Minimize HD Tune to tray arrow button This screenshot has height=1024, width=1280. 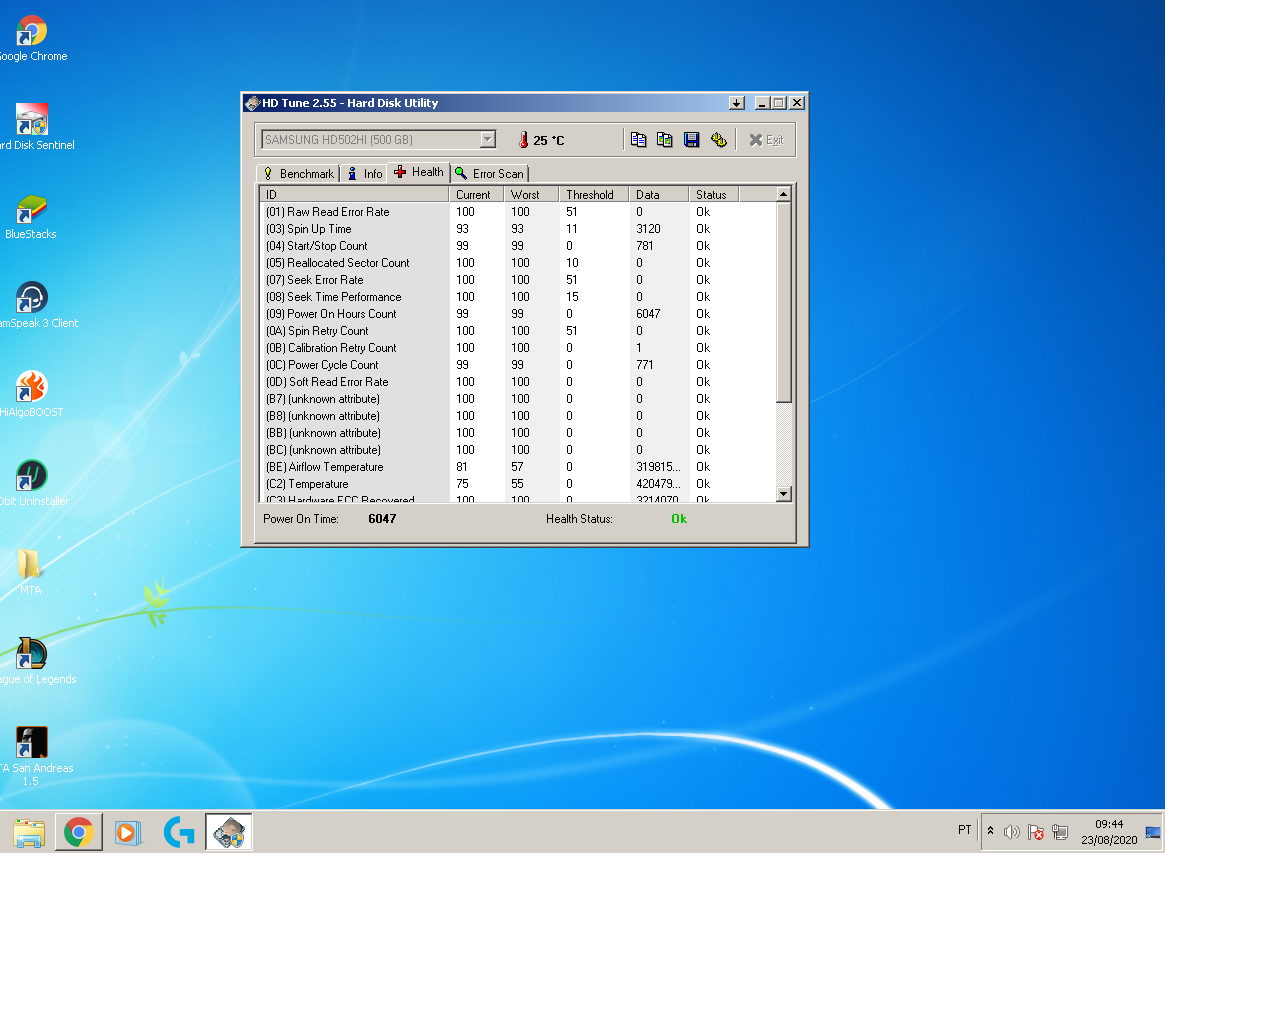click(x=737, y=103)
